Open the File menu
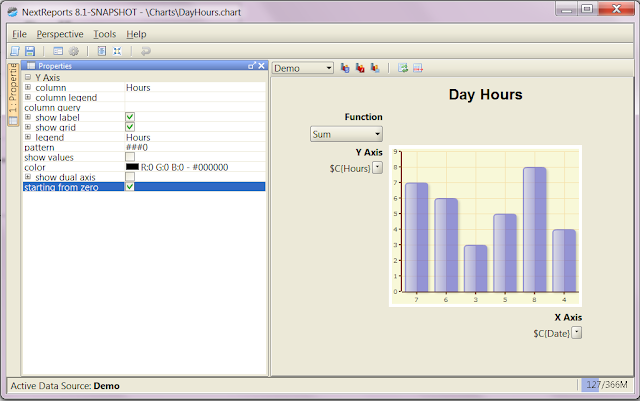This screenshot has height=401, width=640. point(19,34)
